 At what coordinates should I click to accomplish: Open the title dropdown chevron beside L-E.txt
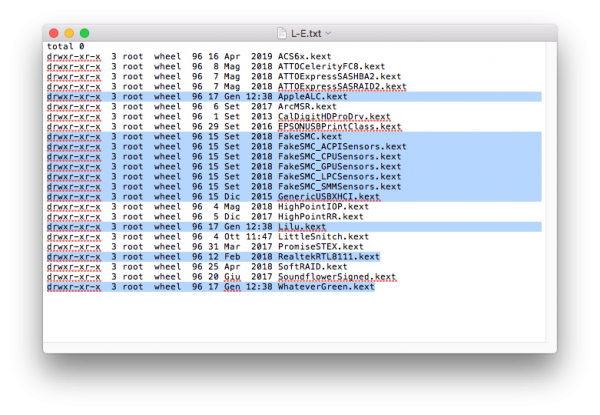[328, 34]
